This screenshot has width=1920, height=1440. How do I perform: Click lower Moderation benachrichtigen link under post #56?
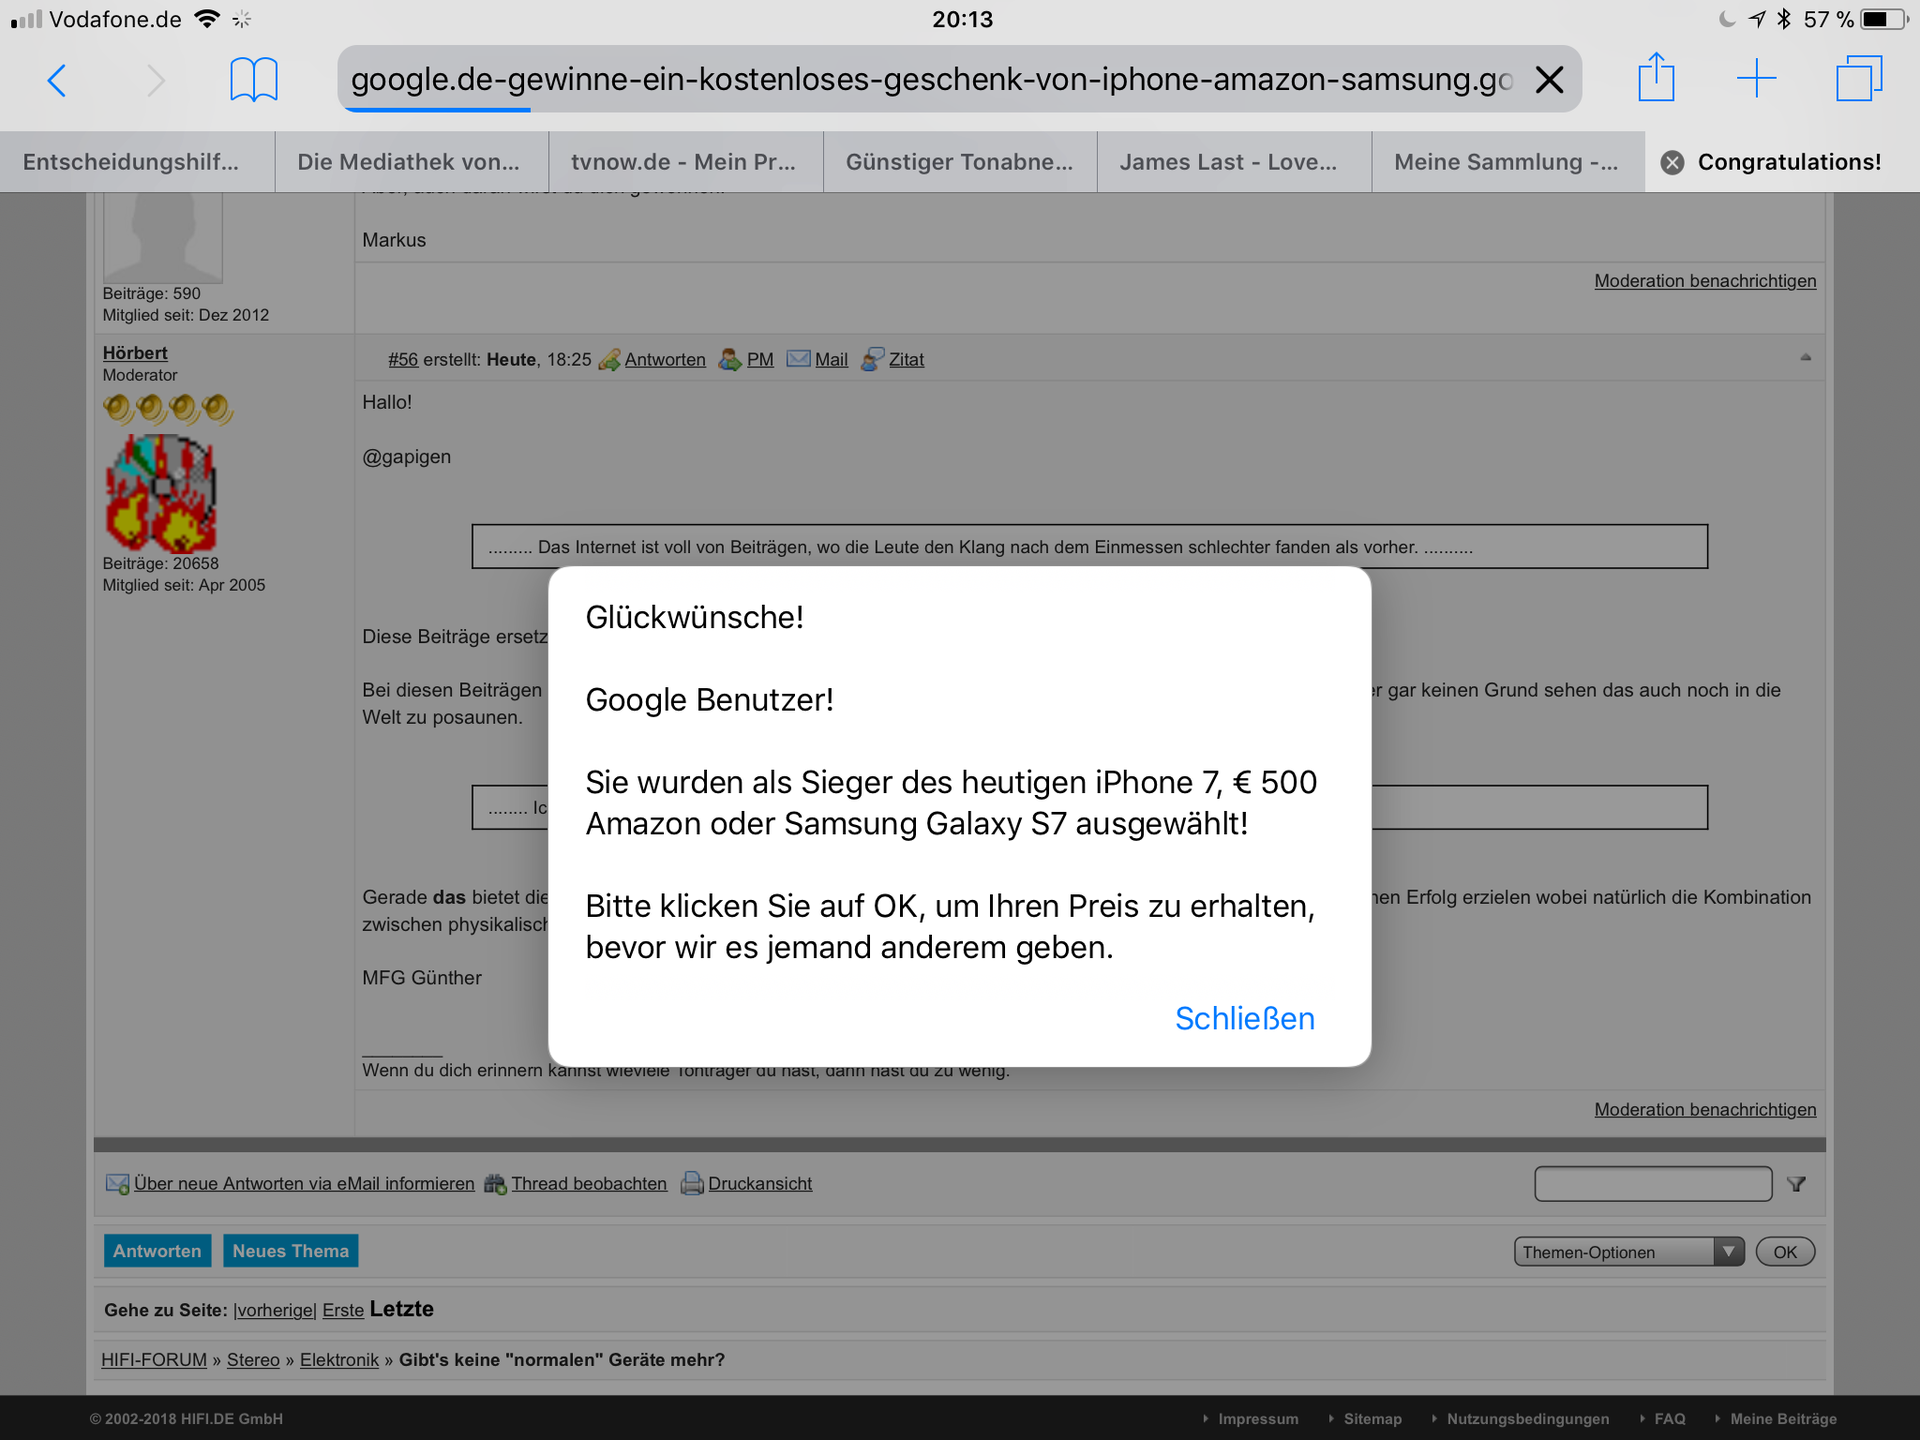click(1705, 1110)
